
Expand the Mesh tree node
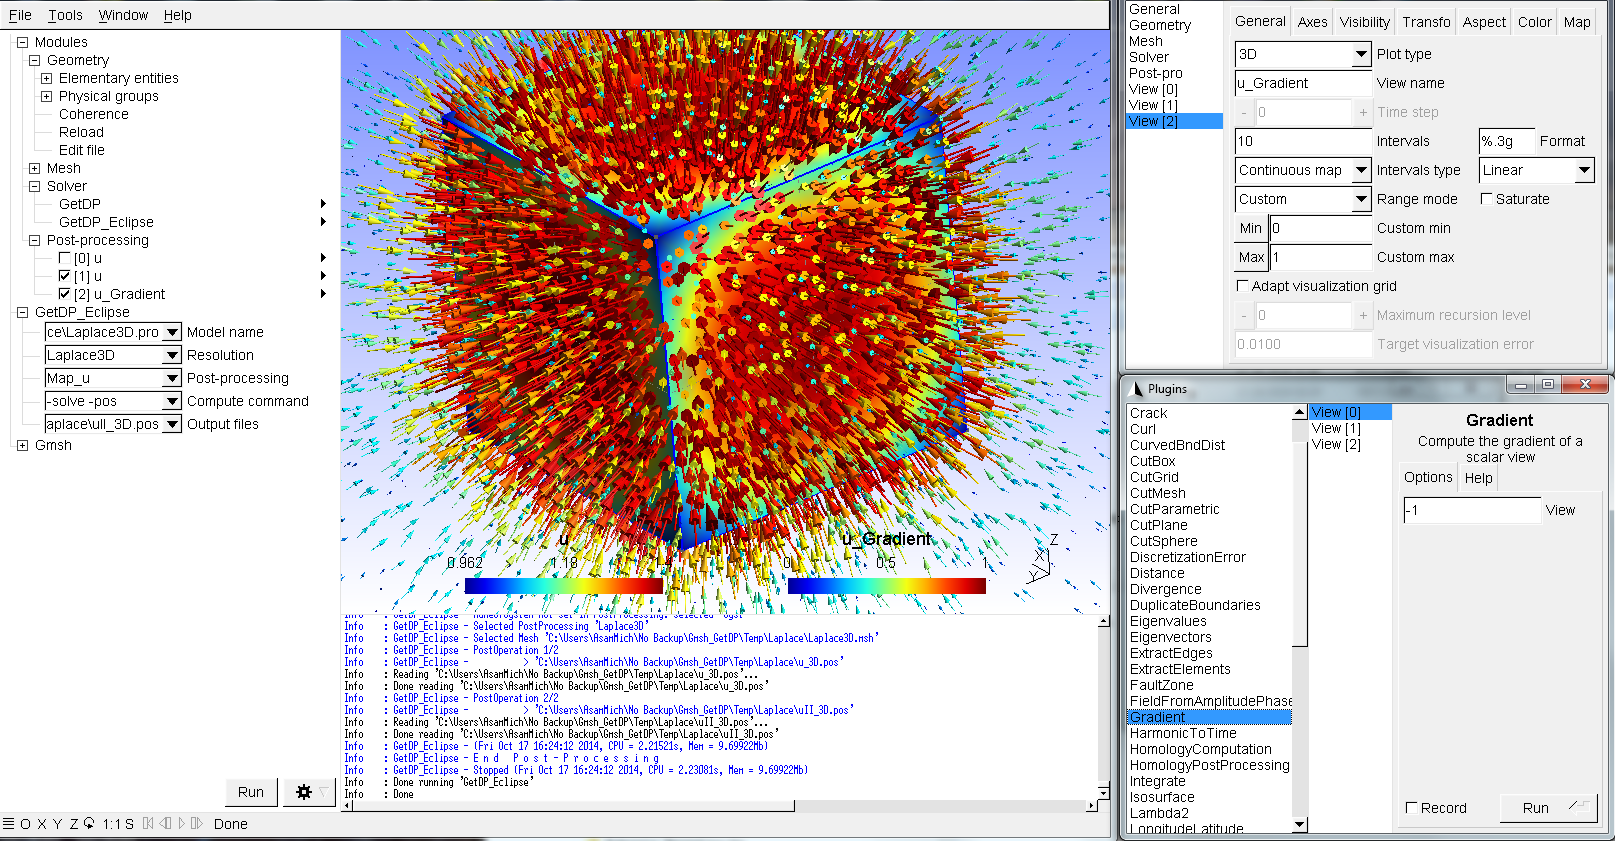point(35,168)
